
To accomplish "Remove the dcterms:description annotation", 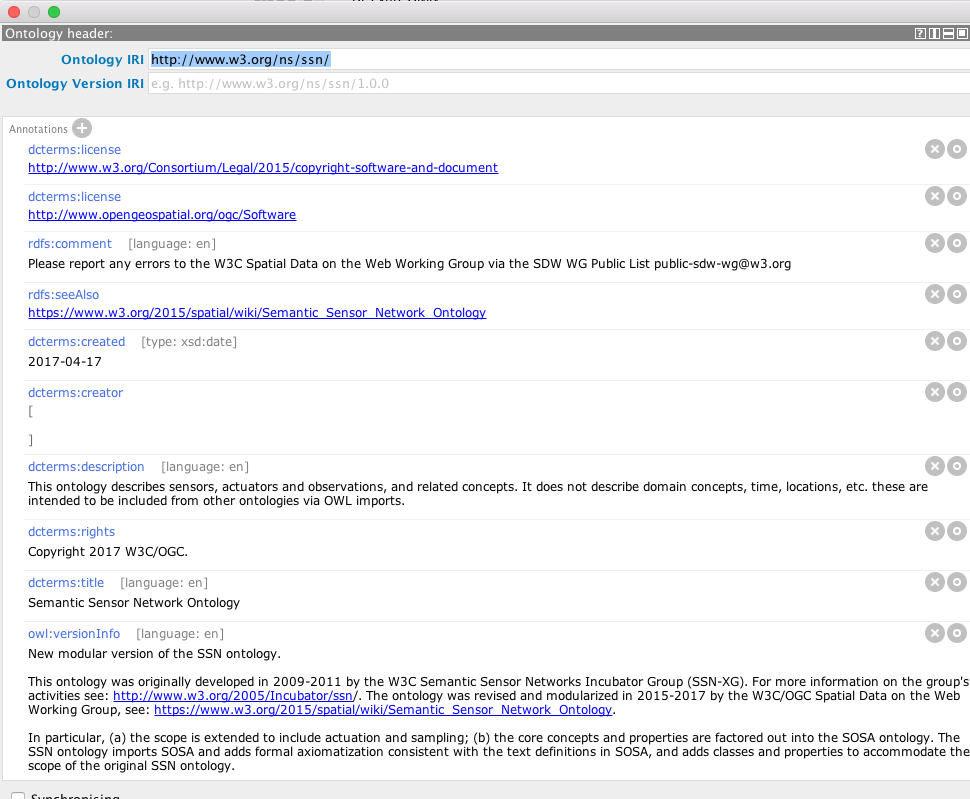I will click(935, 466).
